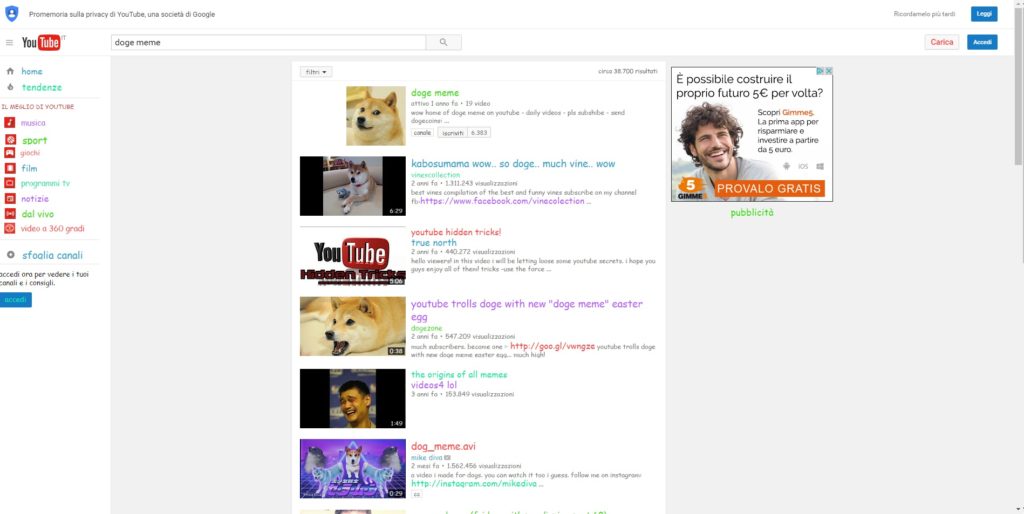Click the page vertical scrollbar
The height and width of the screenshot is (514, 1024).
(x=1019, y=85)
